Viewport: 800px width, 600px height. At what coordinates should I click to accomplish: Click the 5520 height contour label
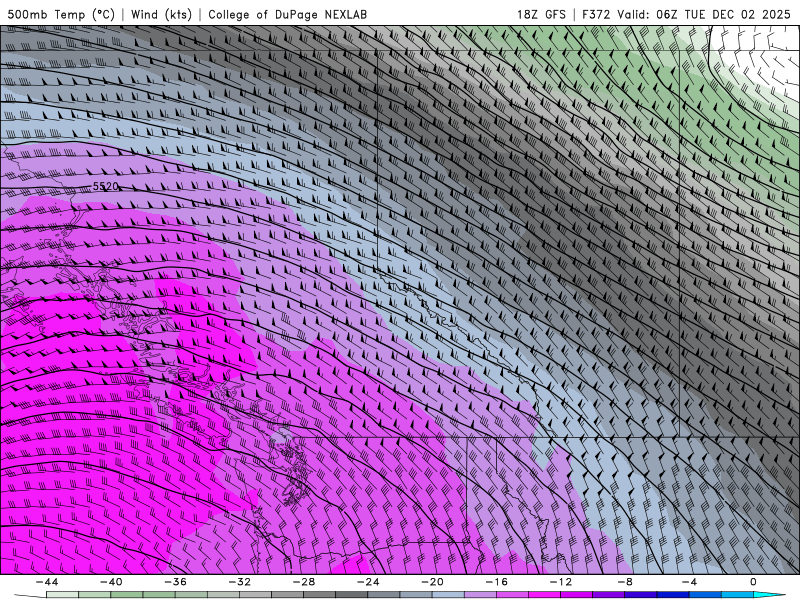click(x=106, y=187)
